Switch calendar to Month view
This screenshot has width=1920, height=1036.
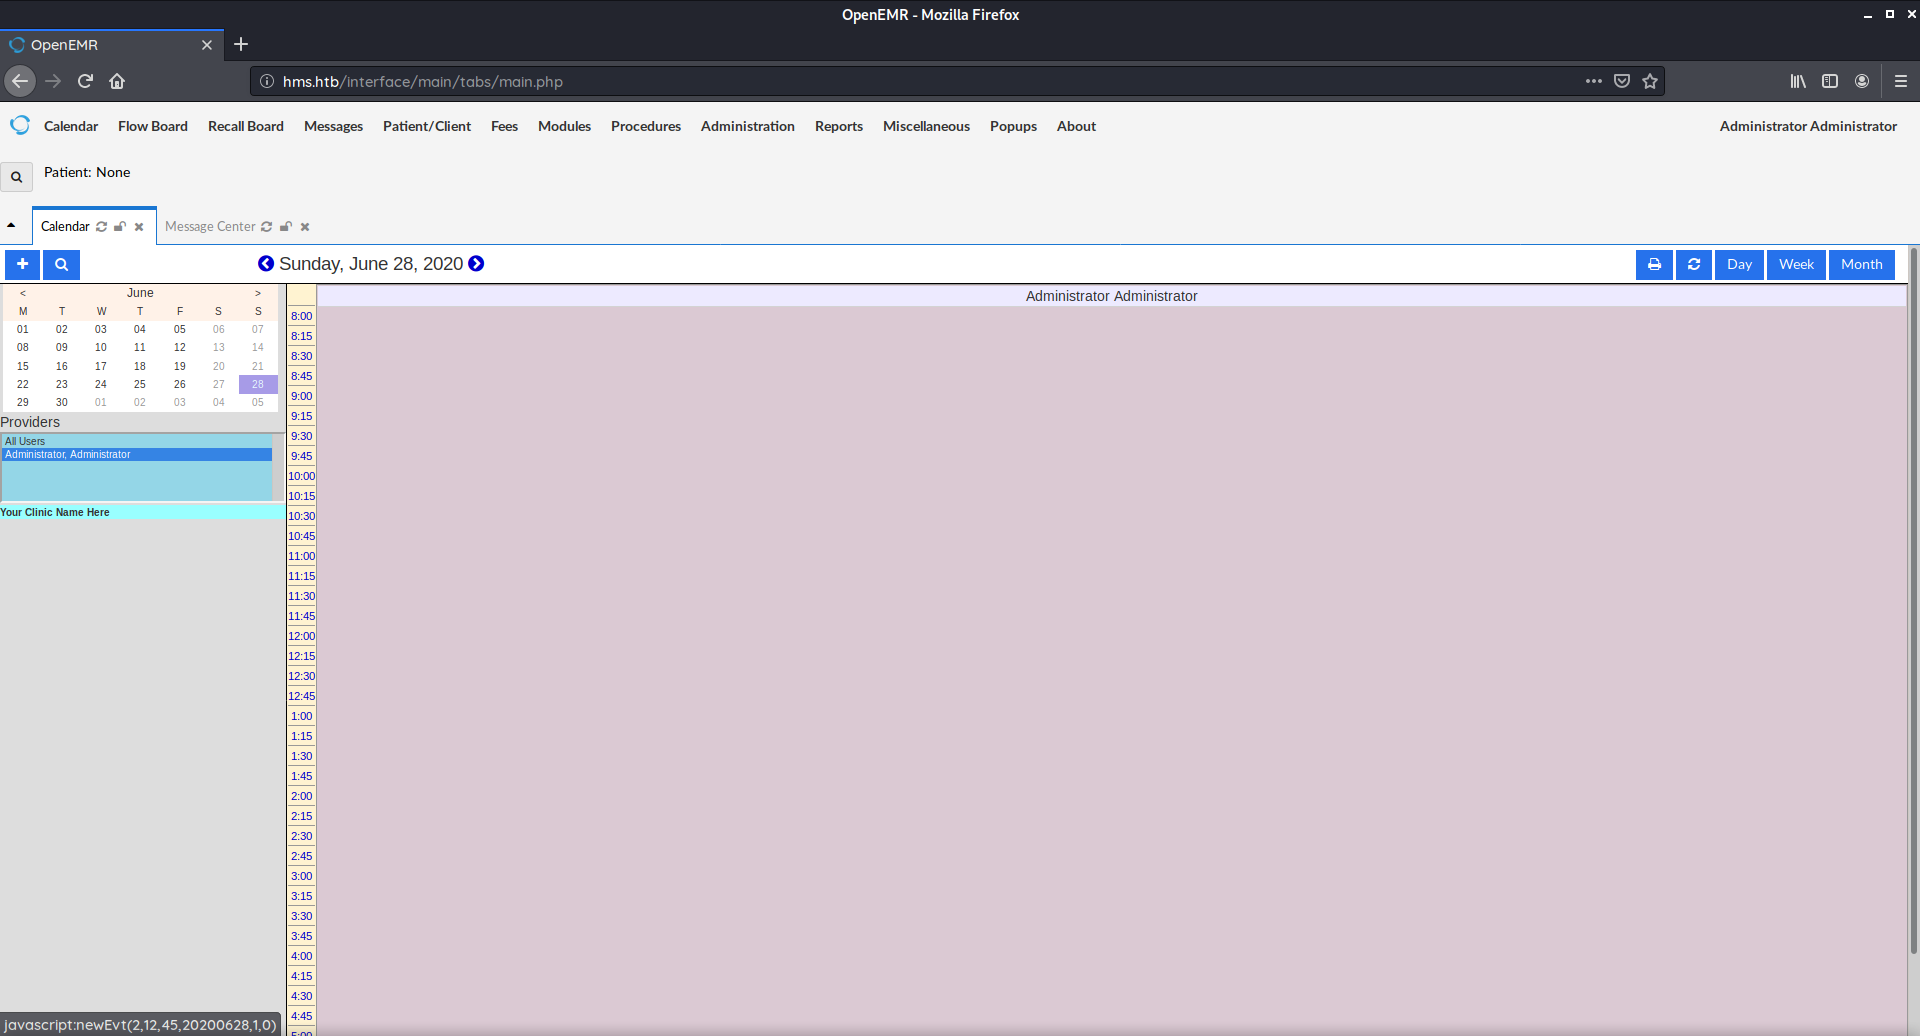pyautogui.click(x=1860, y=264)
